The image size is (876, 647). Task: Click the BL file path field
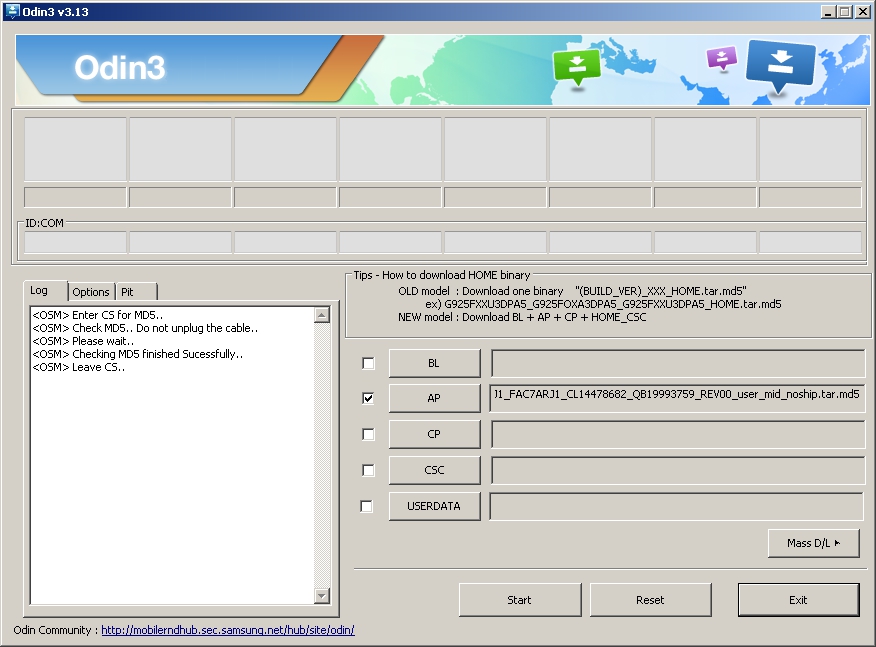tap(678, 364)
